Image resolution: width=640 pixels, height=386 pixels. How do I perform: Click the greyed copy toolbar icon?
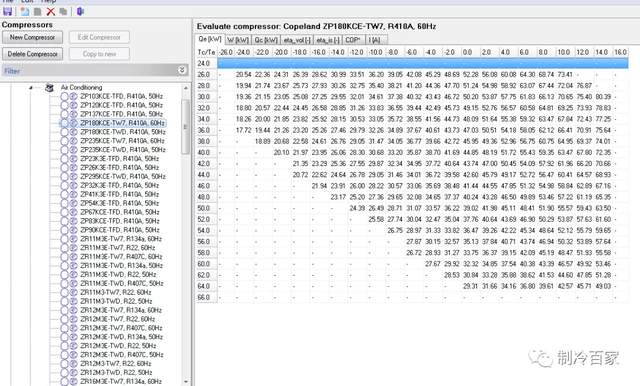(x=63, y=11)
